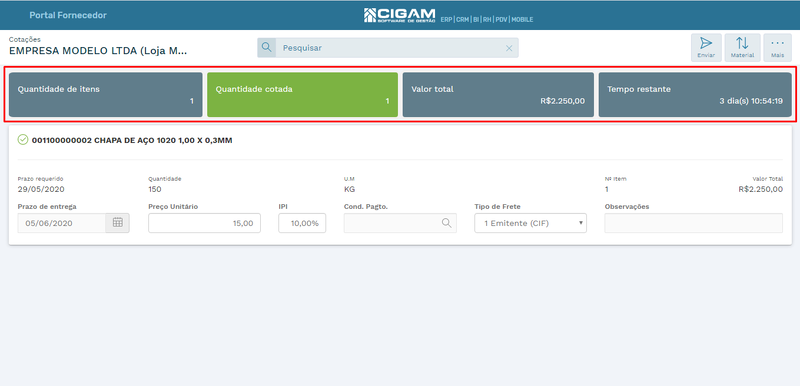Screen dimensions: 800x386
Task: Click the CIGAM logo
Action: click(399, 15)
